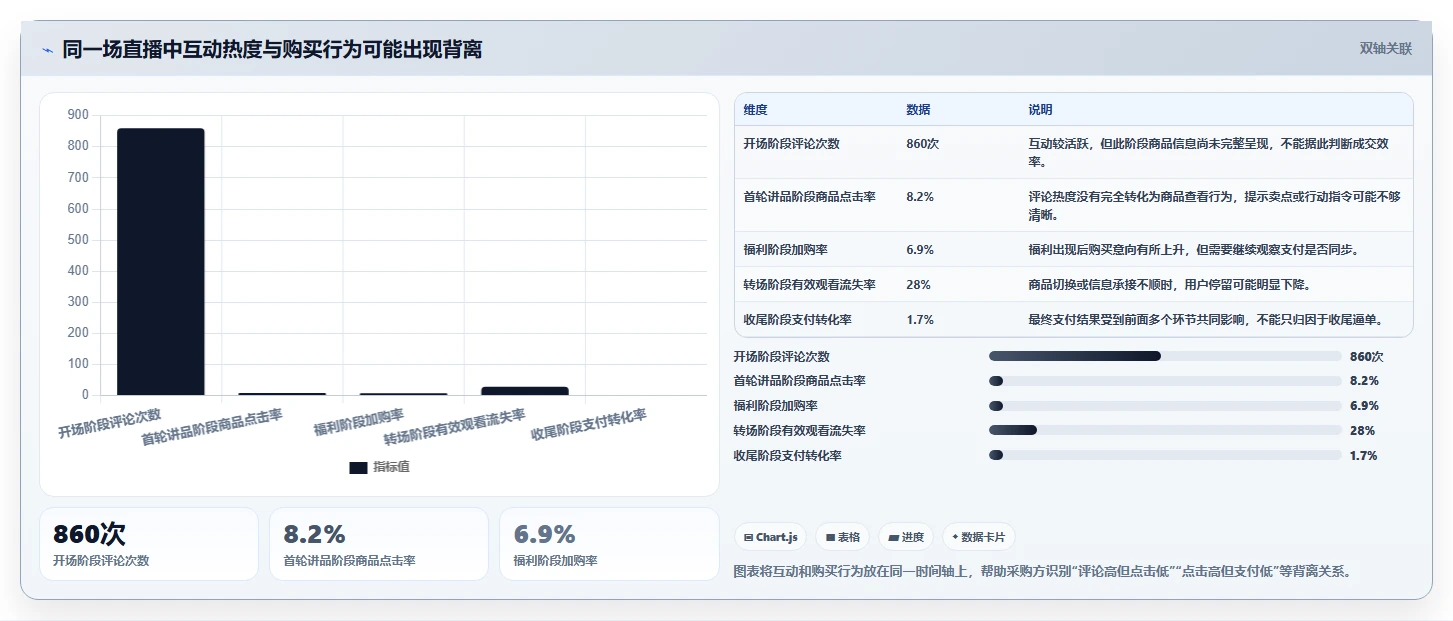Click table cell 福利阶段加购率
The width and height of the screenshot is (1453, 621).
[x=786, y=249]
